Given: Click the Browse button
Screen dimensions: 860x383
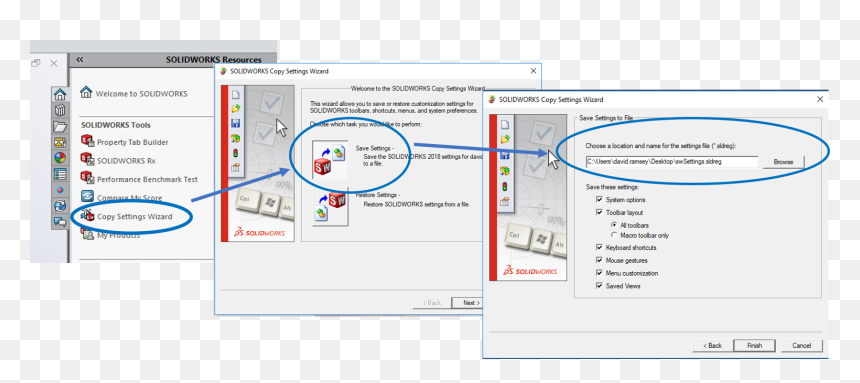Looking at the screenshot, I should 783,162.
